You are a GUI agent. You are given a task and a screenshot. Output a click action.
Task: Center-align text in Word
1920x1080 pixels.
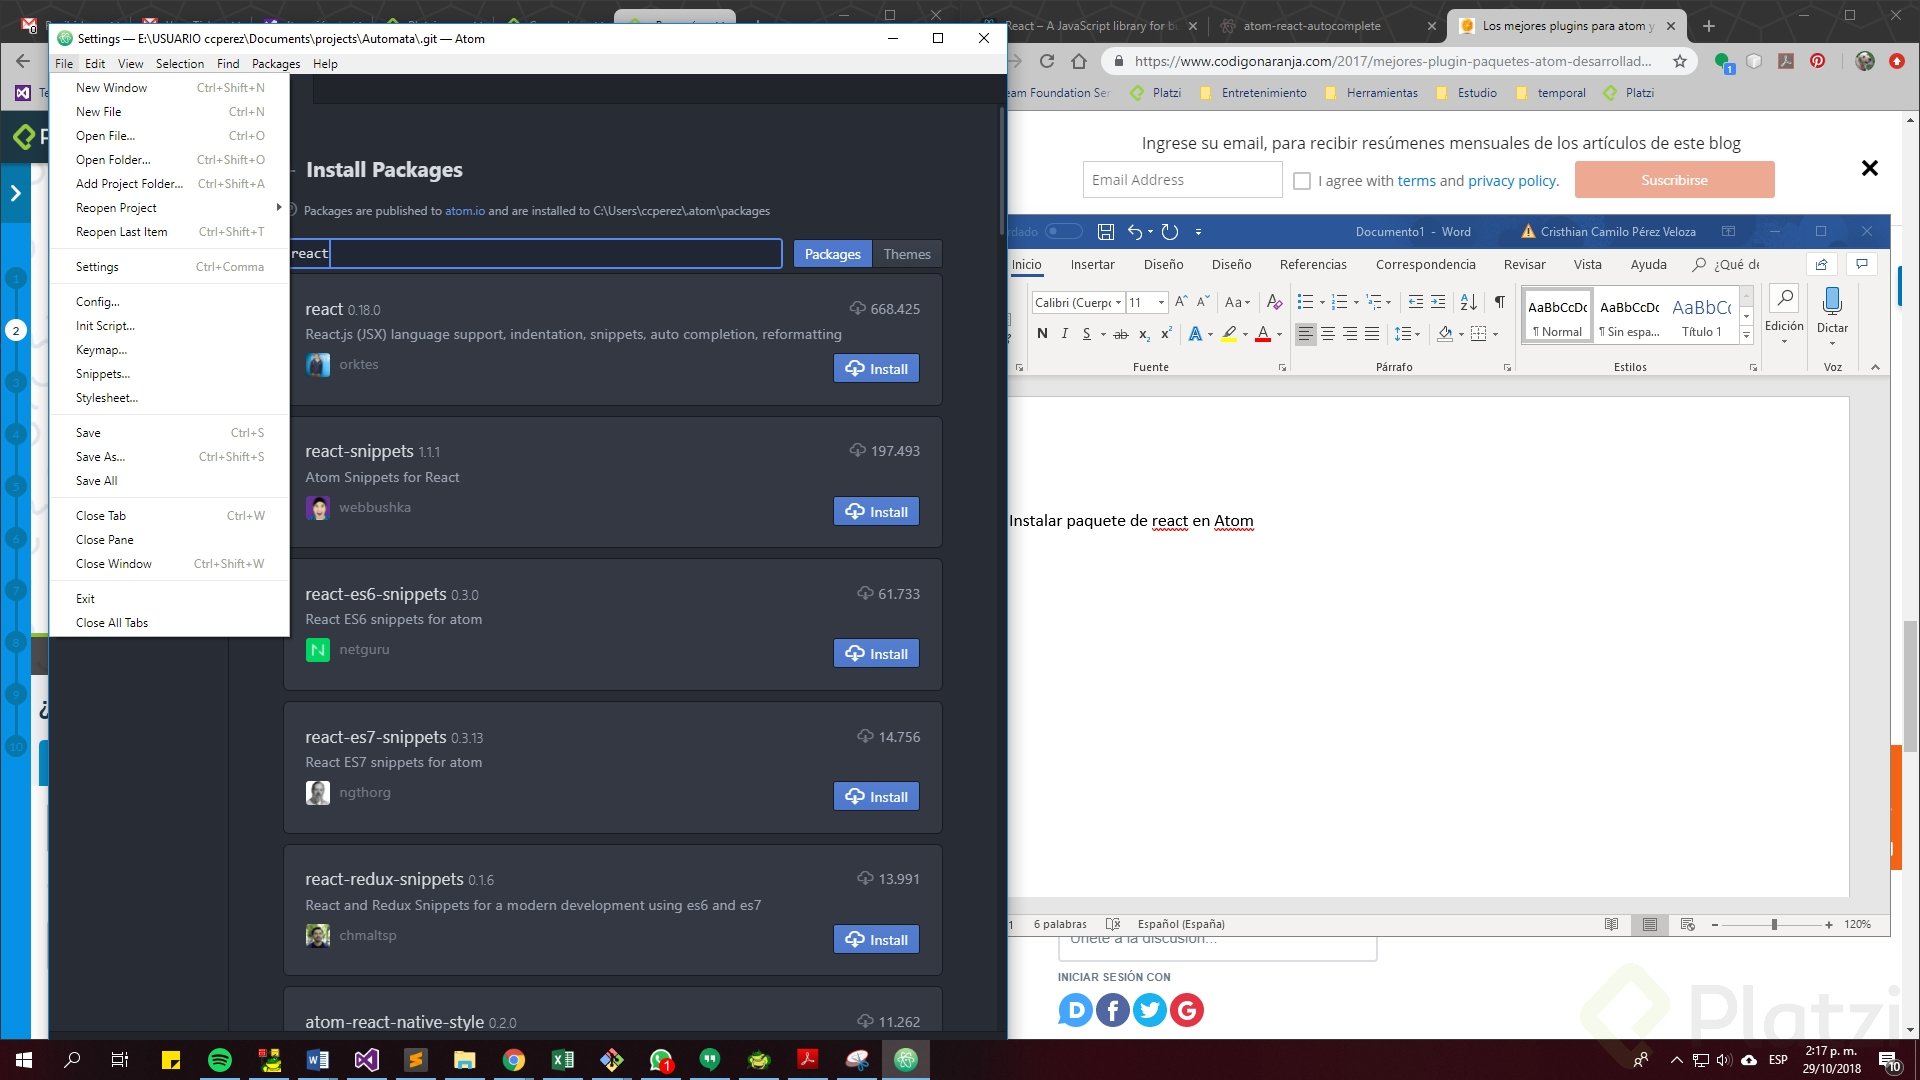(x=1328, y=334)
